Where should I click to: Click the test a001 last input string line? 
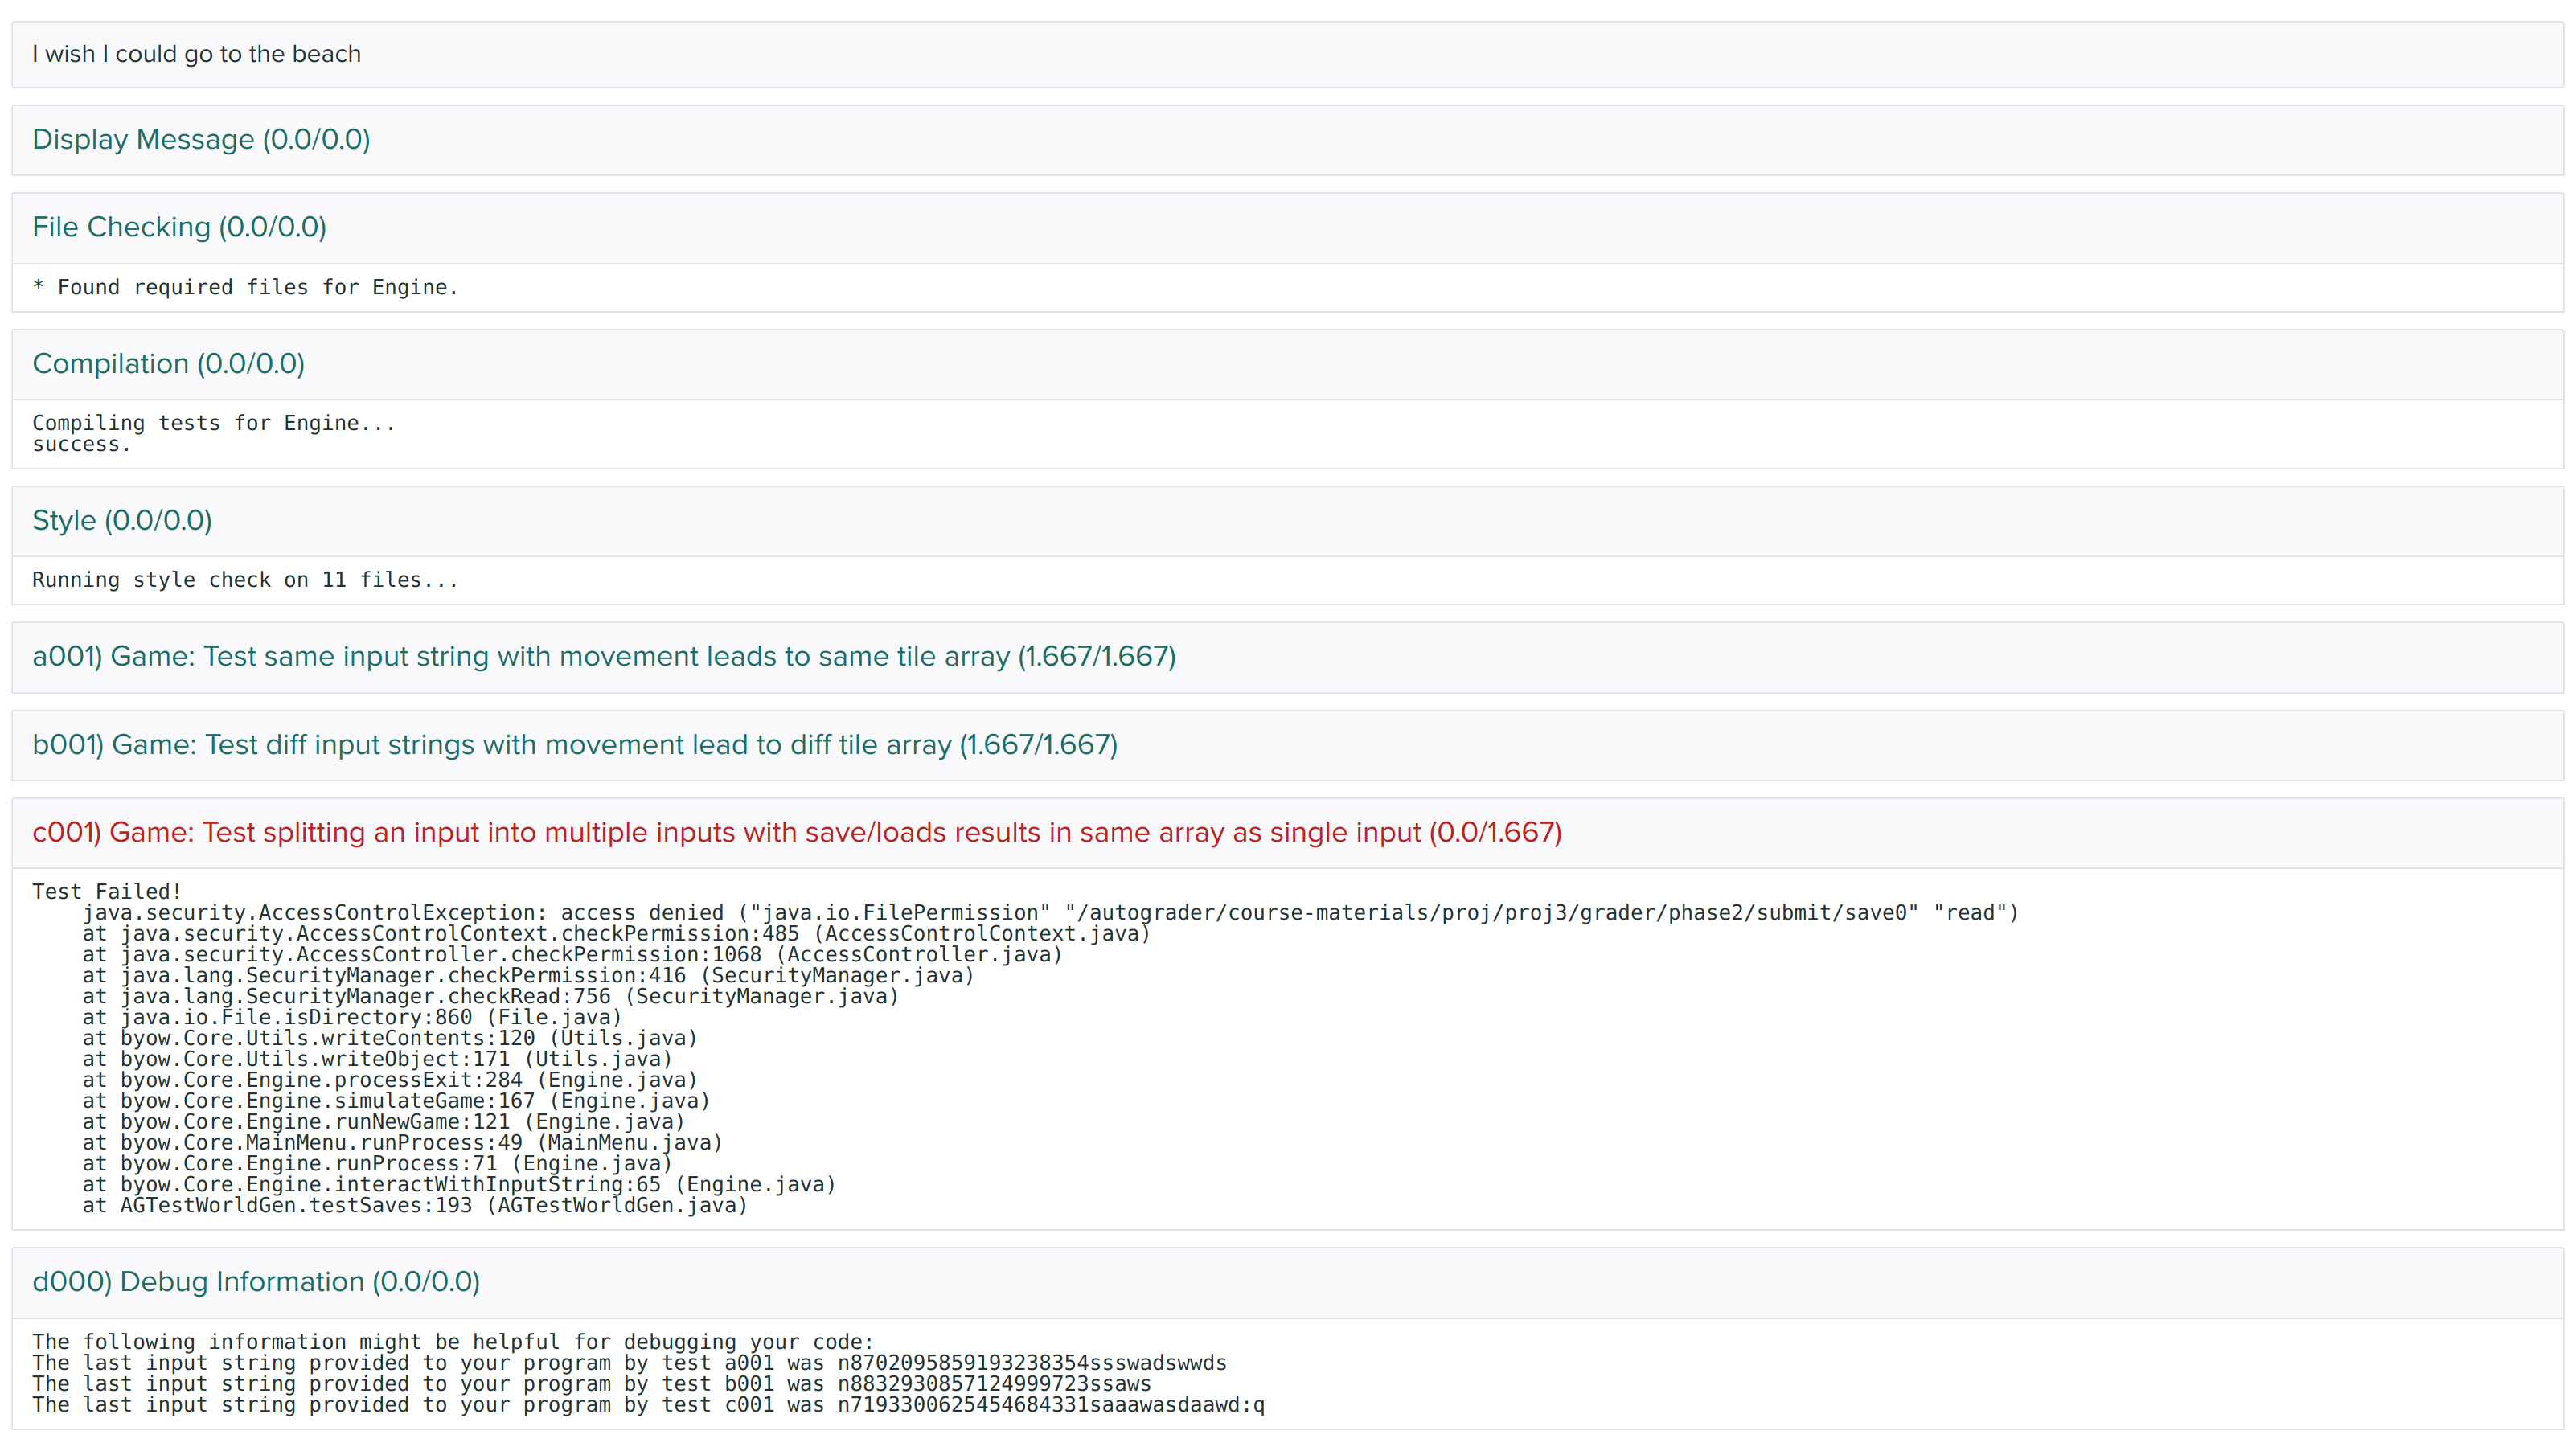click(629, 1363)
